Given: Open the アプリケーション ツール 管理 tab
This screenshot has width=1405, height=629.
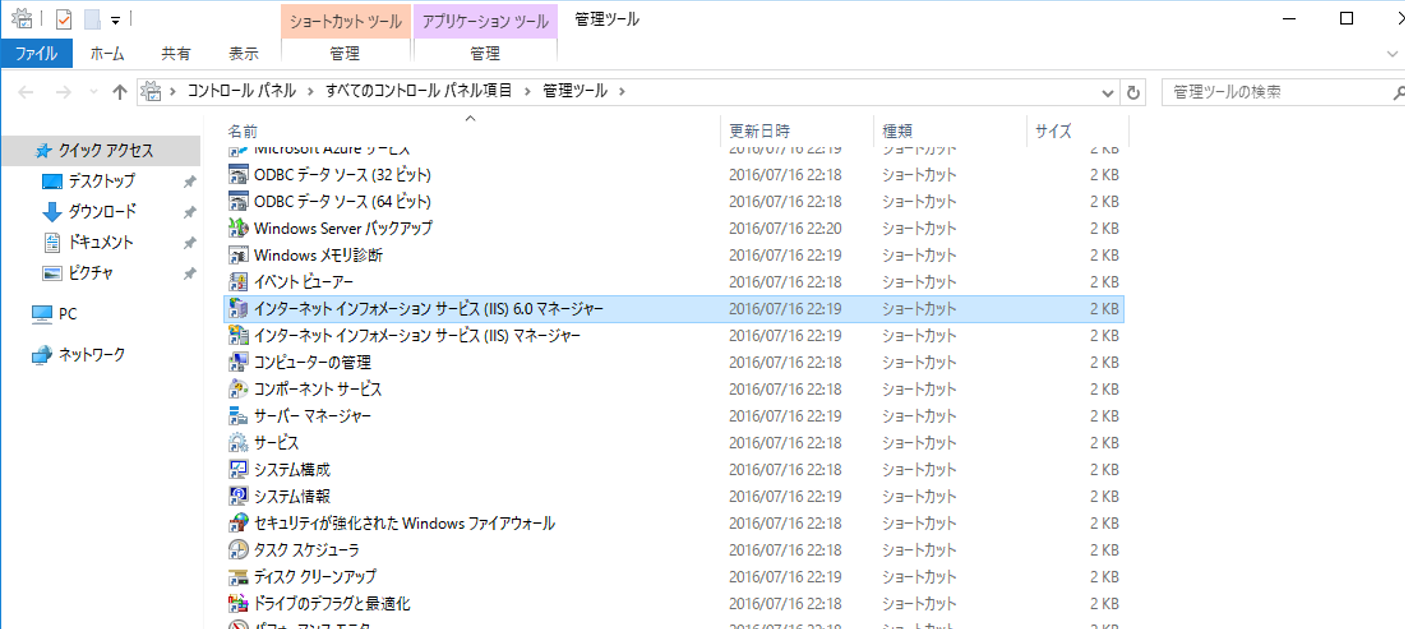Looking at the screenshot, I should point(485,54).
